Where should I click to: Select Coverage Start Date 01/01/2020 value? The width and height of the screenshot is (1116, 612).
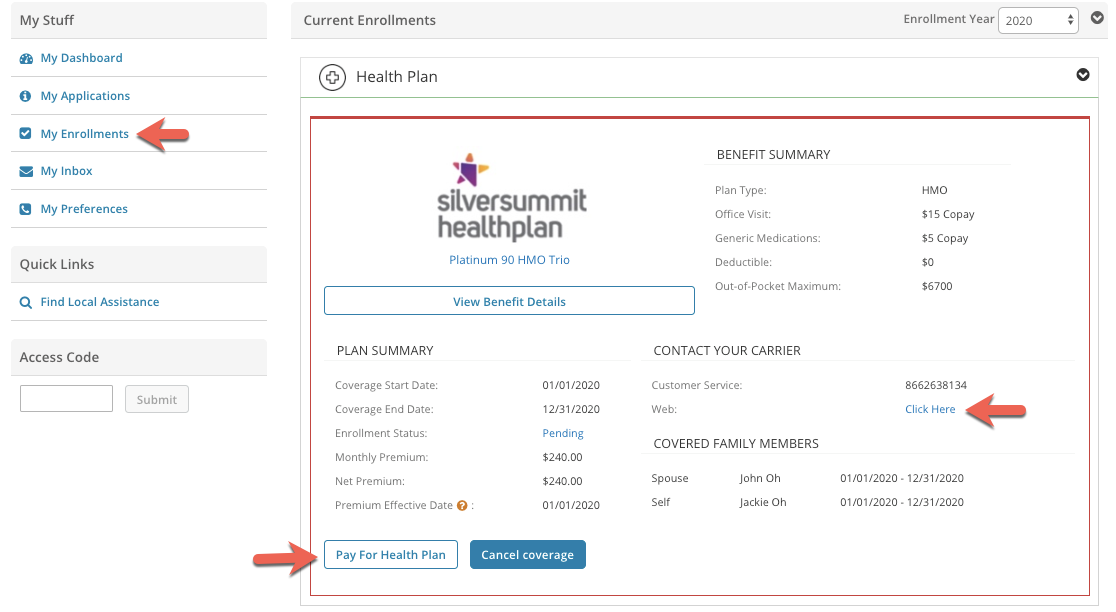(571, 386)
